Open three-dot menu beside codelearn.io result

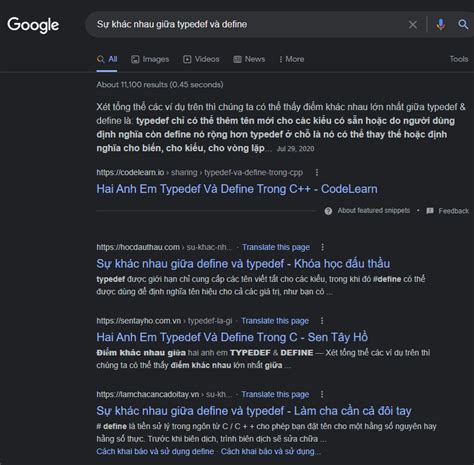[x=317, y=172]
